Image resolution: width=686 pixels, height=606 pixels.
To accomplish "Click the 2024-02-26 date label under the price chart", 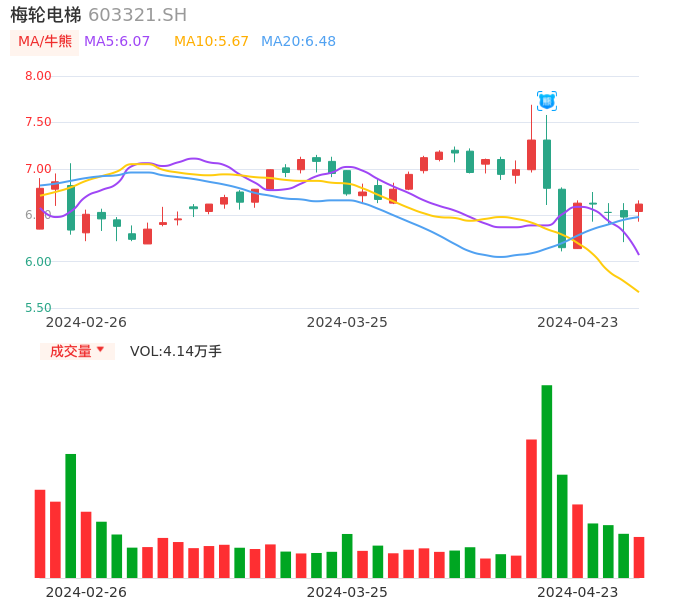I will point(86,322).
